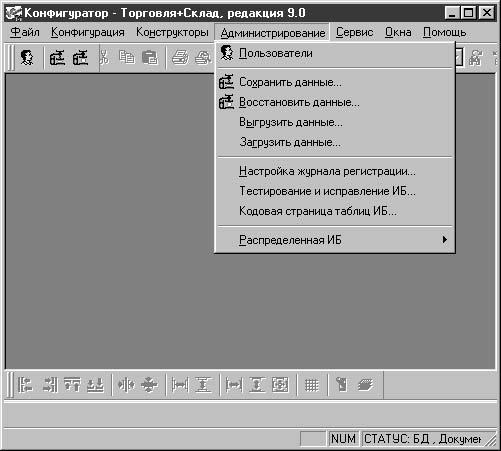Click the Пользователи icon in the menu
This screenshot has height=451, width=501.
(227, 53)
